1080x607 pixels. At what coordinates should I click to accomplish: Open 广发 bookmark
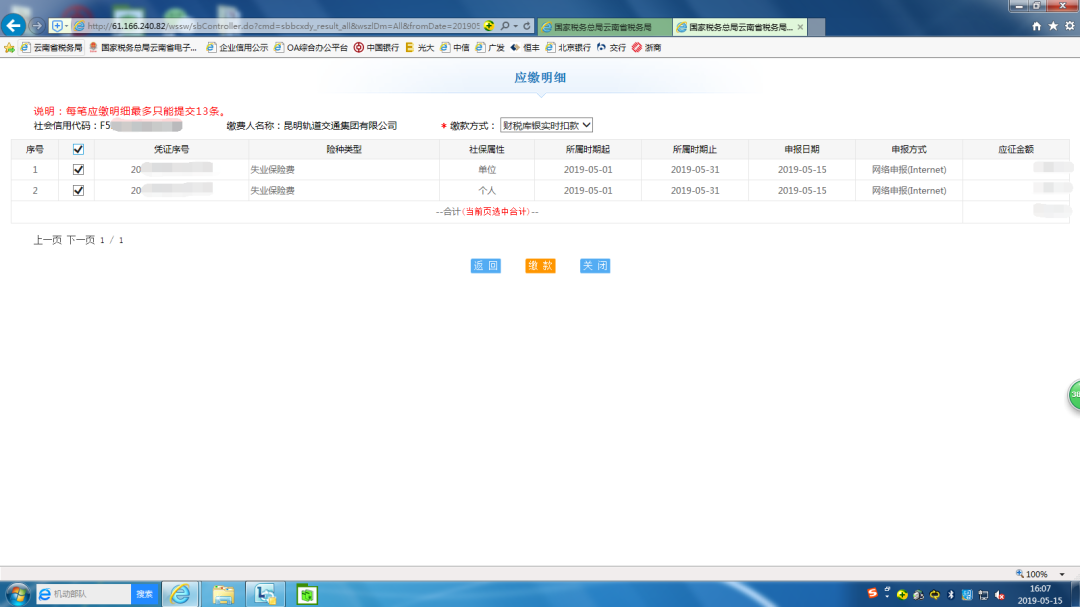coord(490,48)
